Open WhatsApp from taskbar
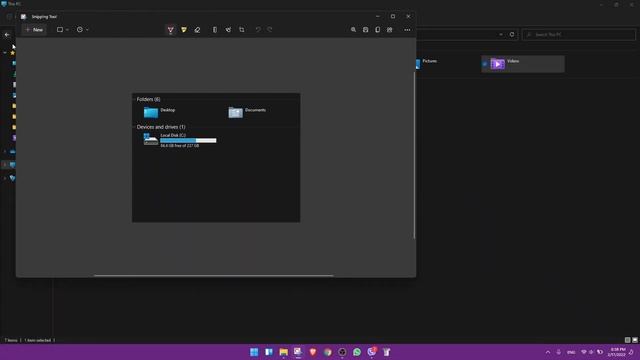This screenshot has height=360, width=640. 357,352
